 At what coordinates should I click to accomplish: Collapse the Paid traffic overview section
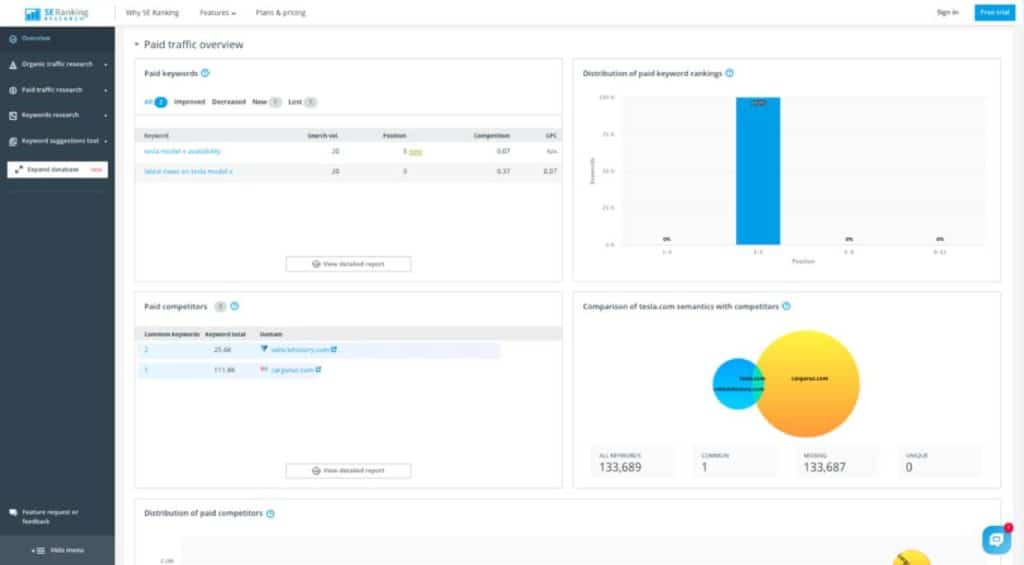tap(137, 45)
